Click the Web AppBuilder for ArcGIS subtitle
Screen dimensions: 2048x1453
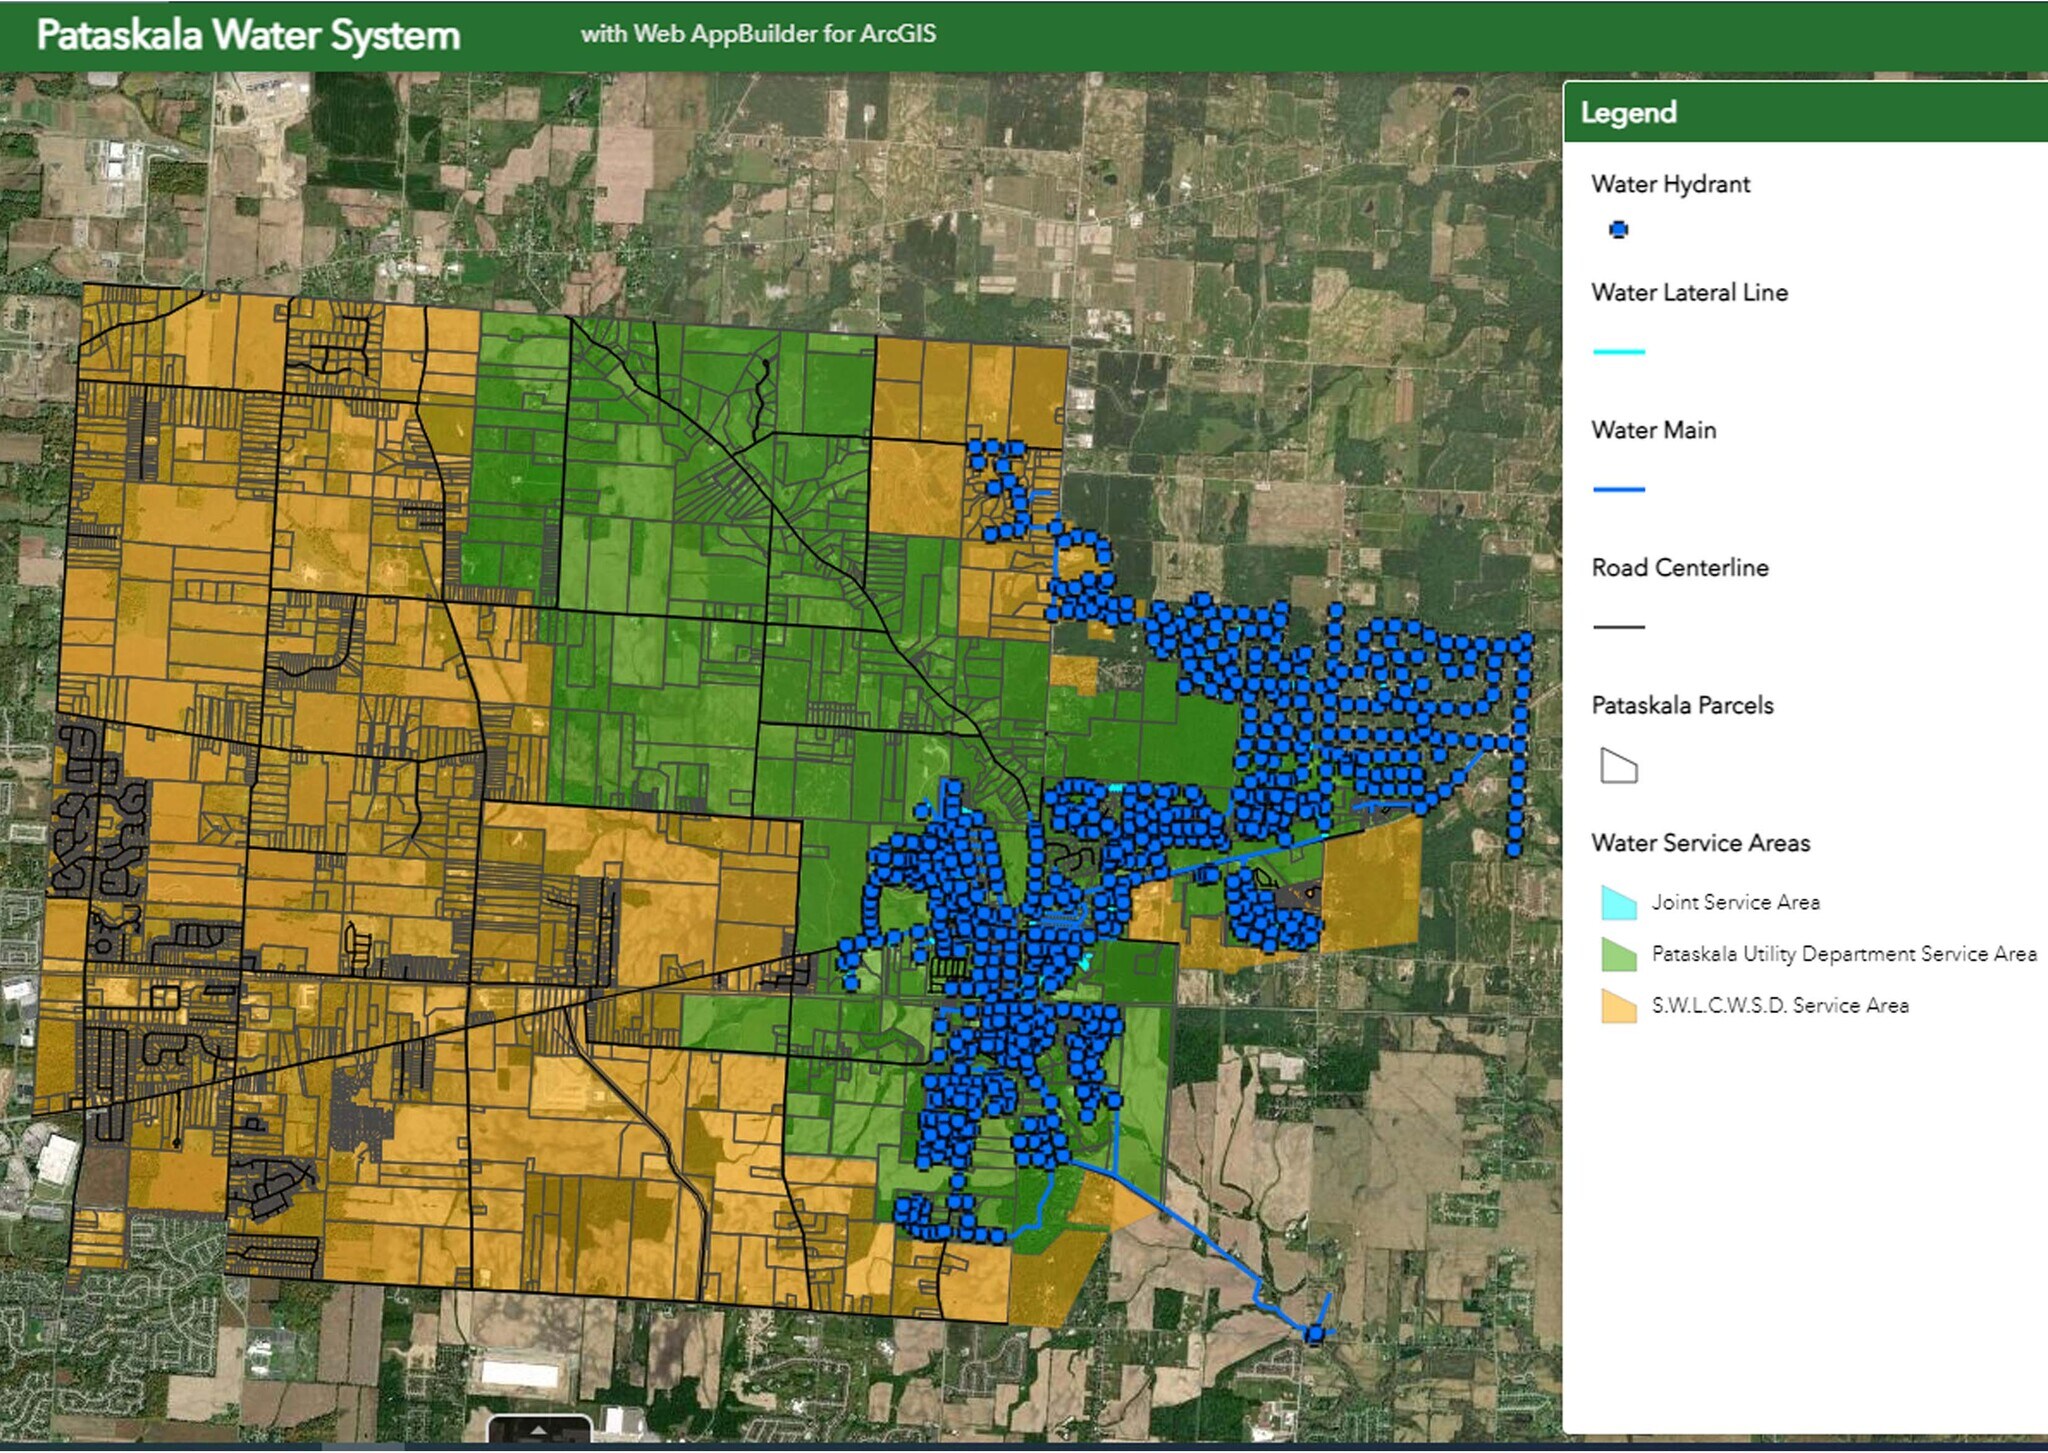click(758, 34)
